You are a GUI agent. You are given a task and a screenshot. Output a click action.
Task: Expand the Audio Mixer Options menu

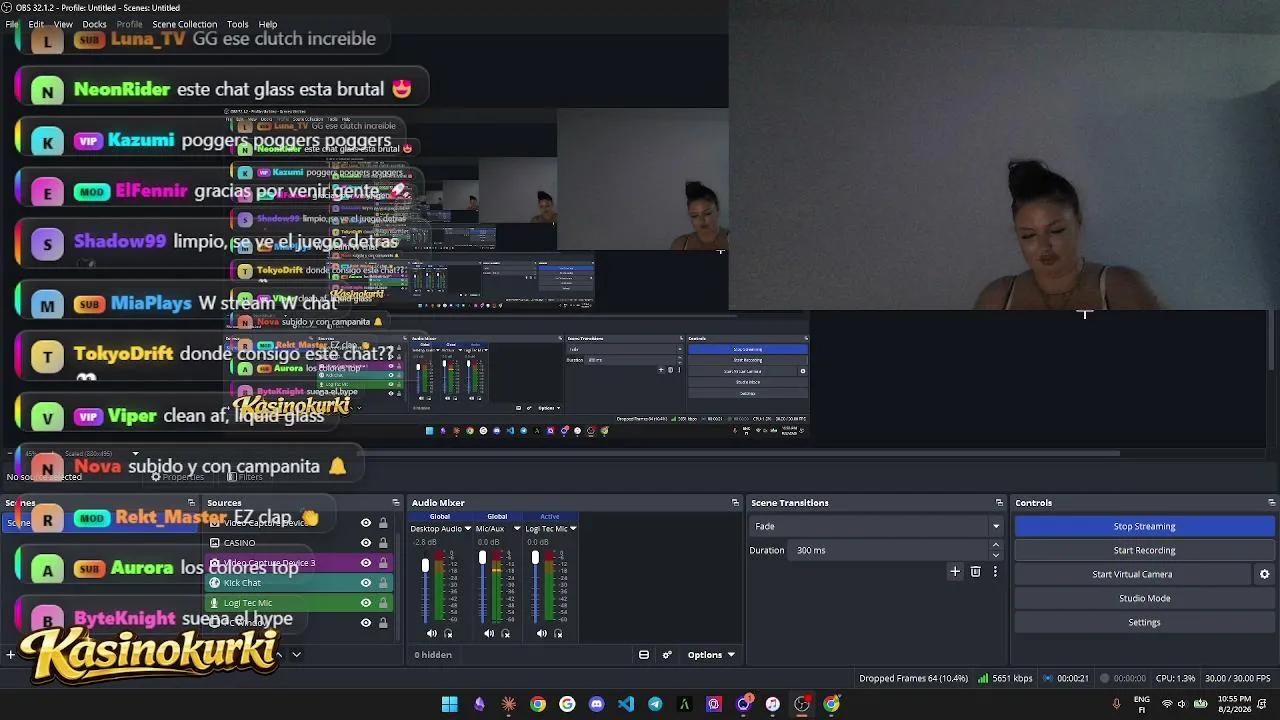click(x=711, y=655)
